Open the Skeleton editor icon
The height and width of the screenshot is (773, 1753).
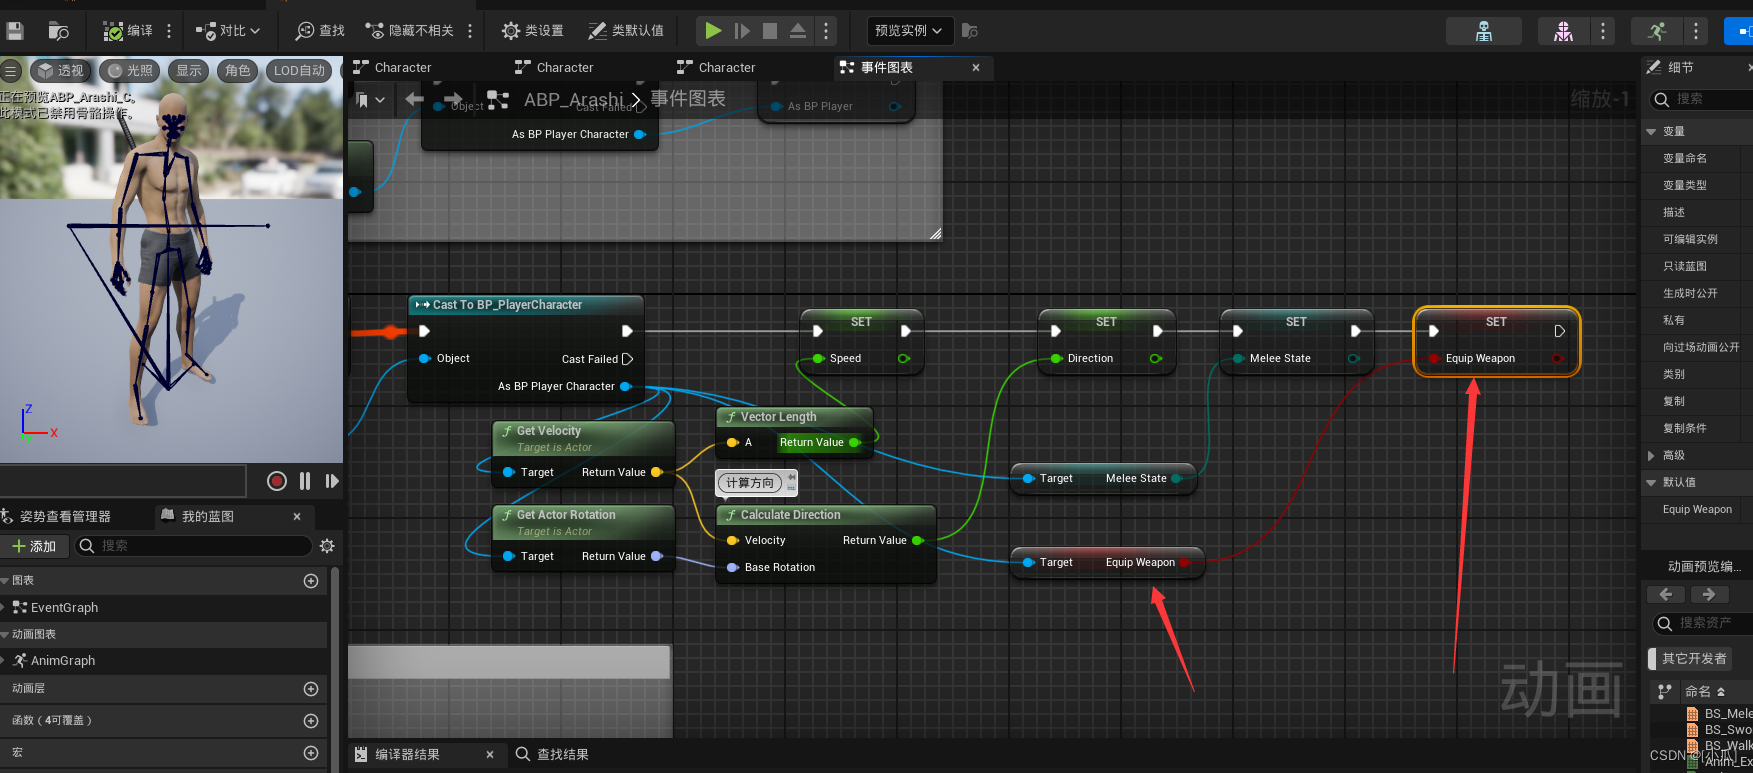tap(1484, 31)
